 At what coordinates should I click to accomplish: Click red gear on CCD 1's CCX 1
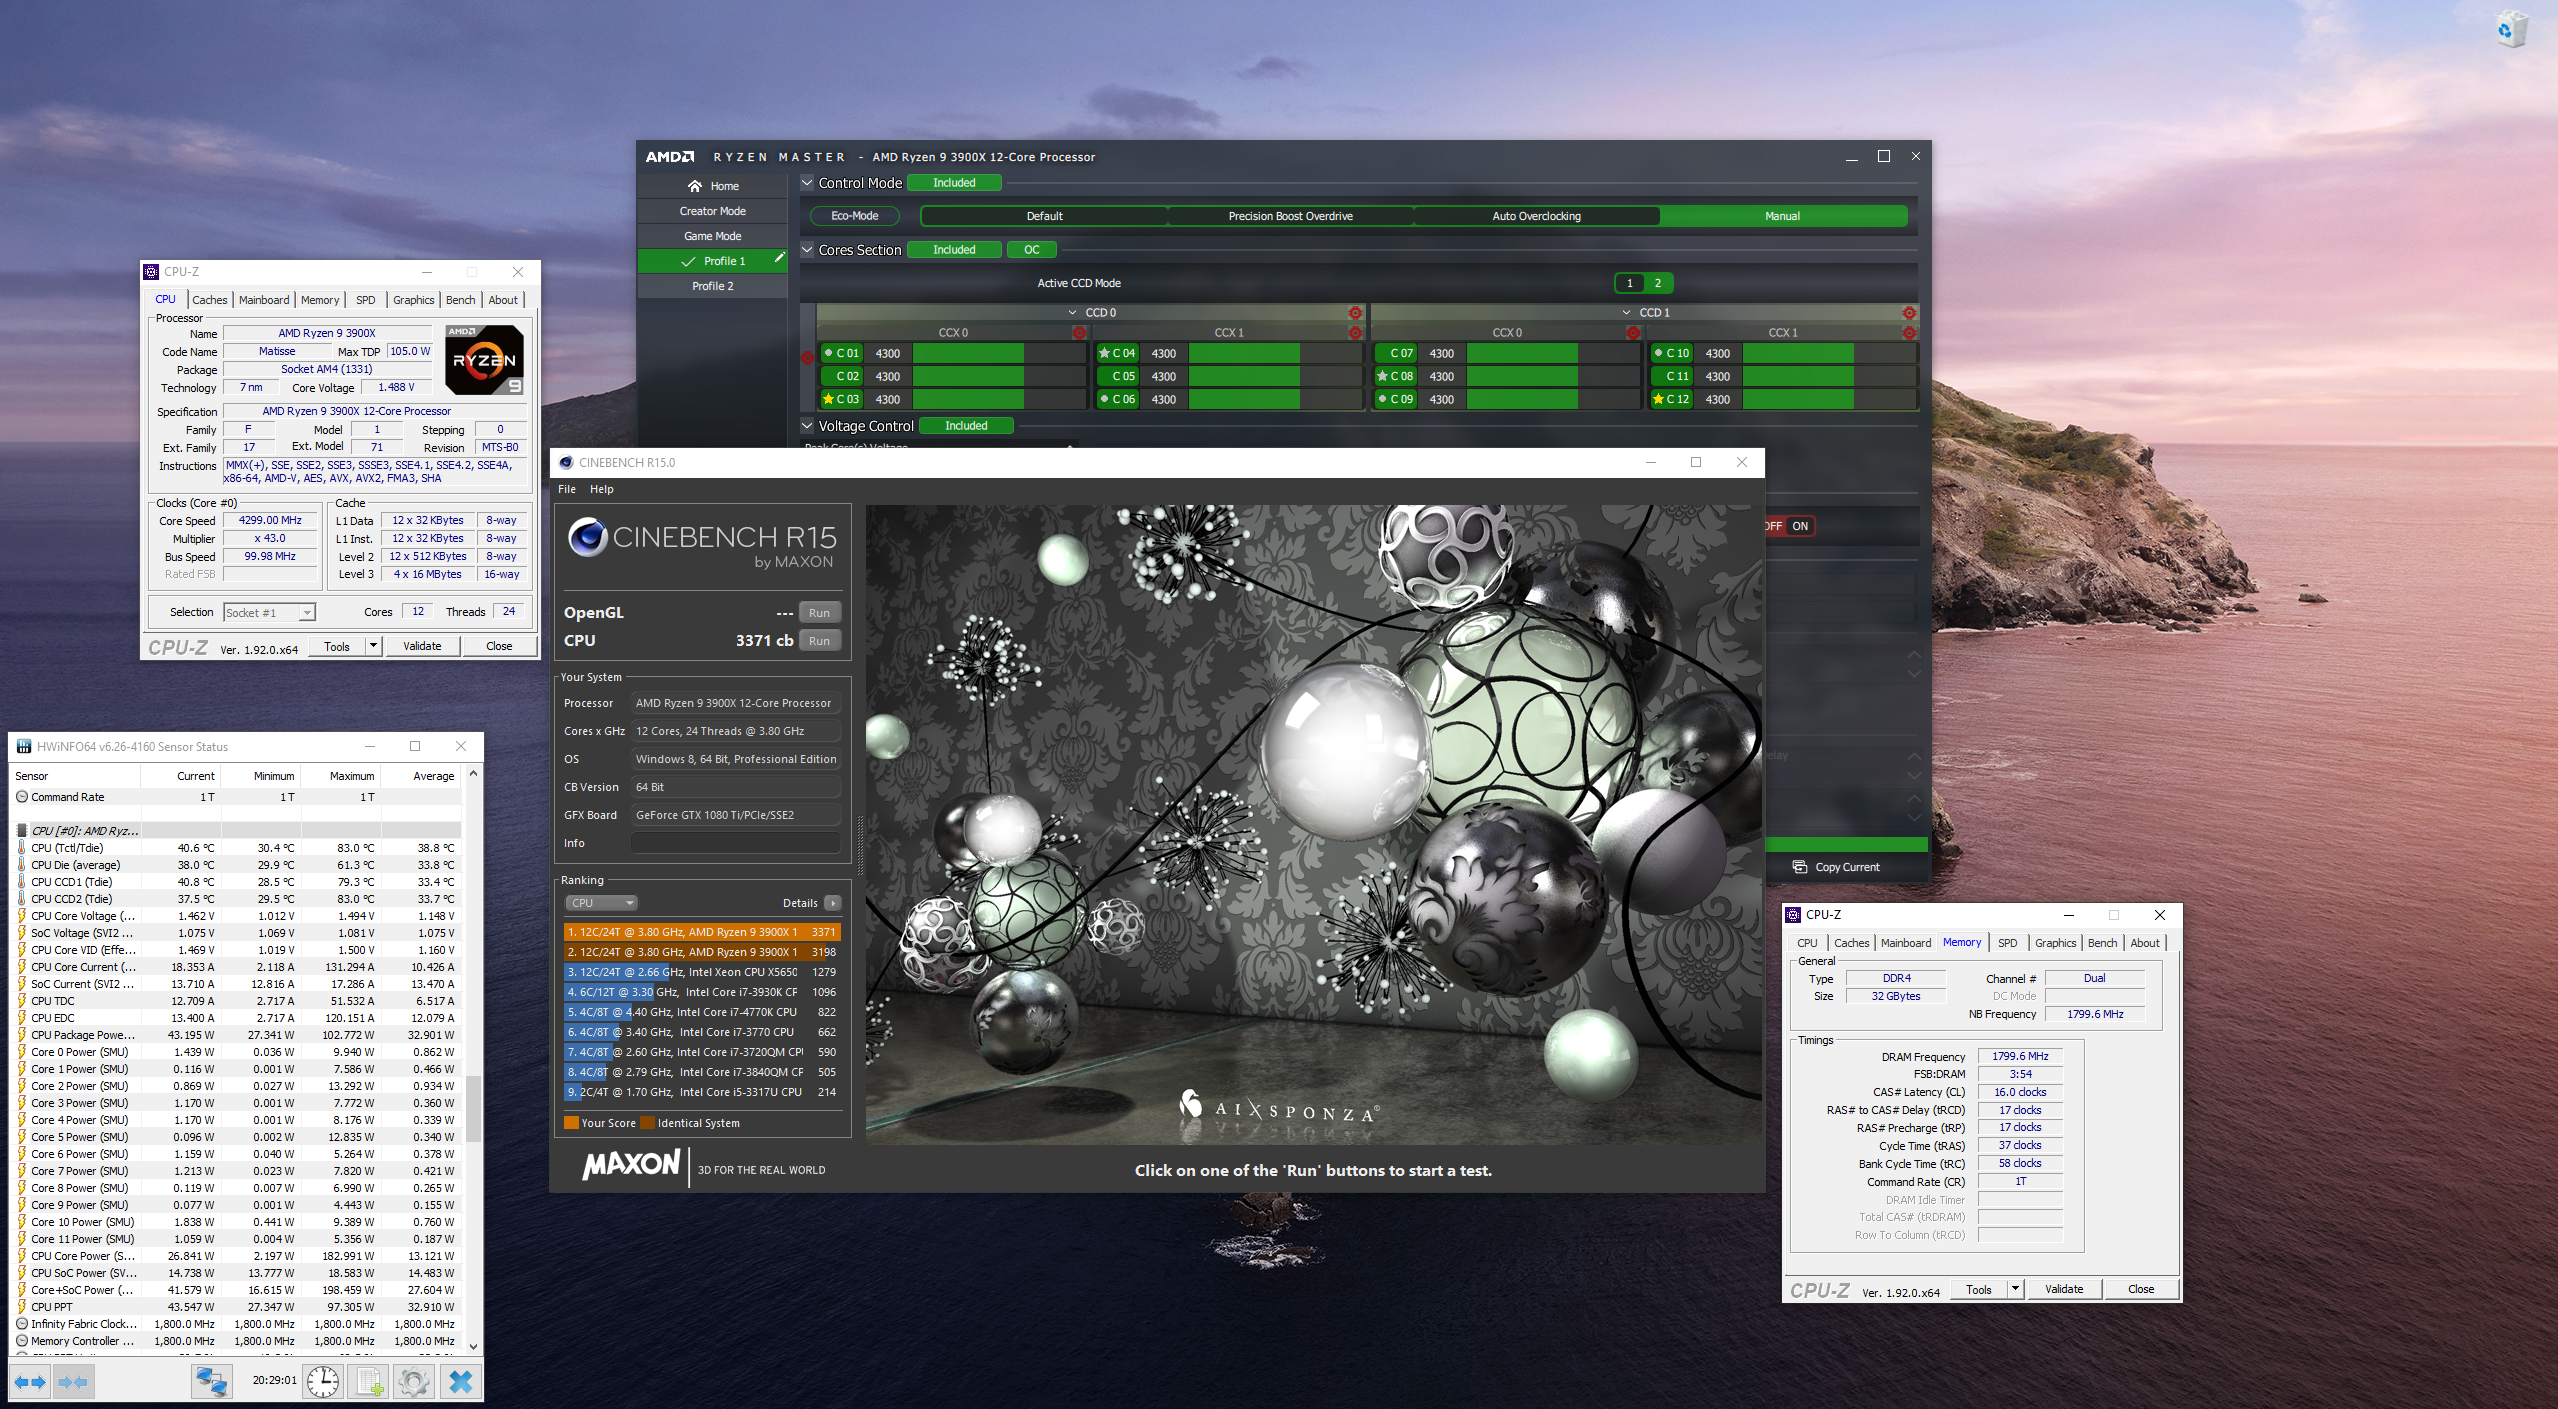(1909, 333)
